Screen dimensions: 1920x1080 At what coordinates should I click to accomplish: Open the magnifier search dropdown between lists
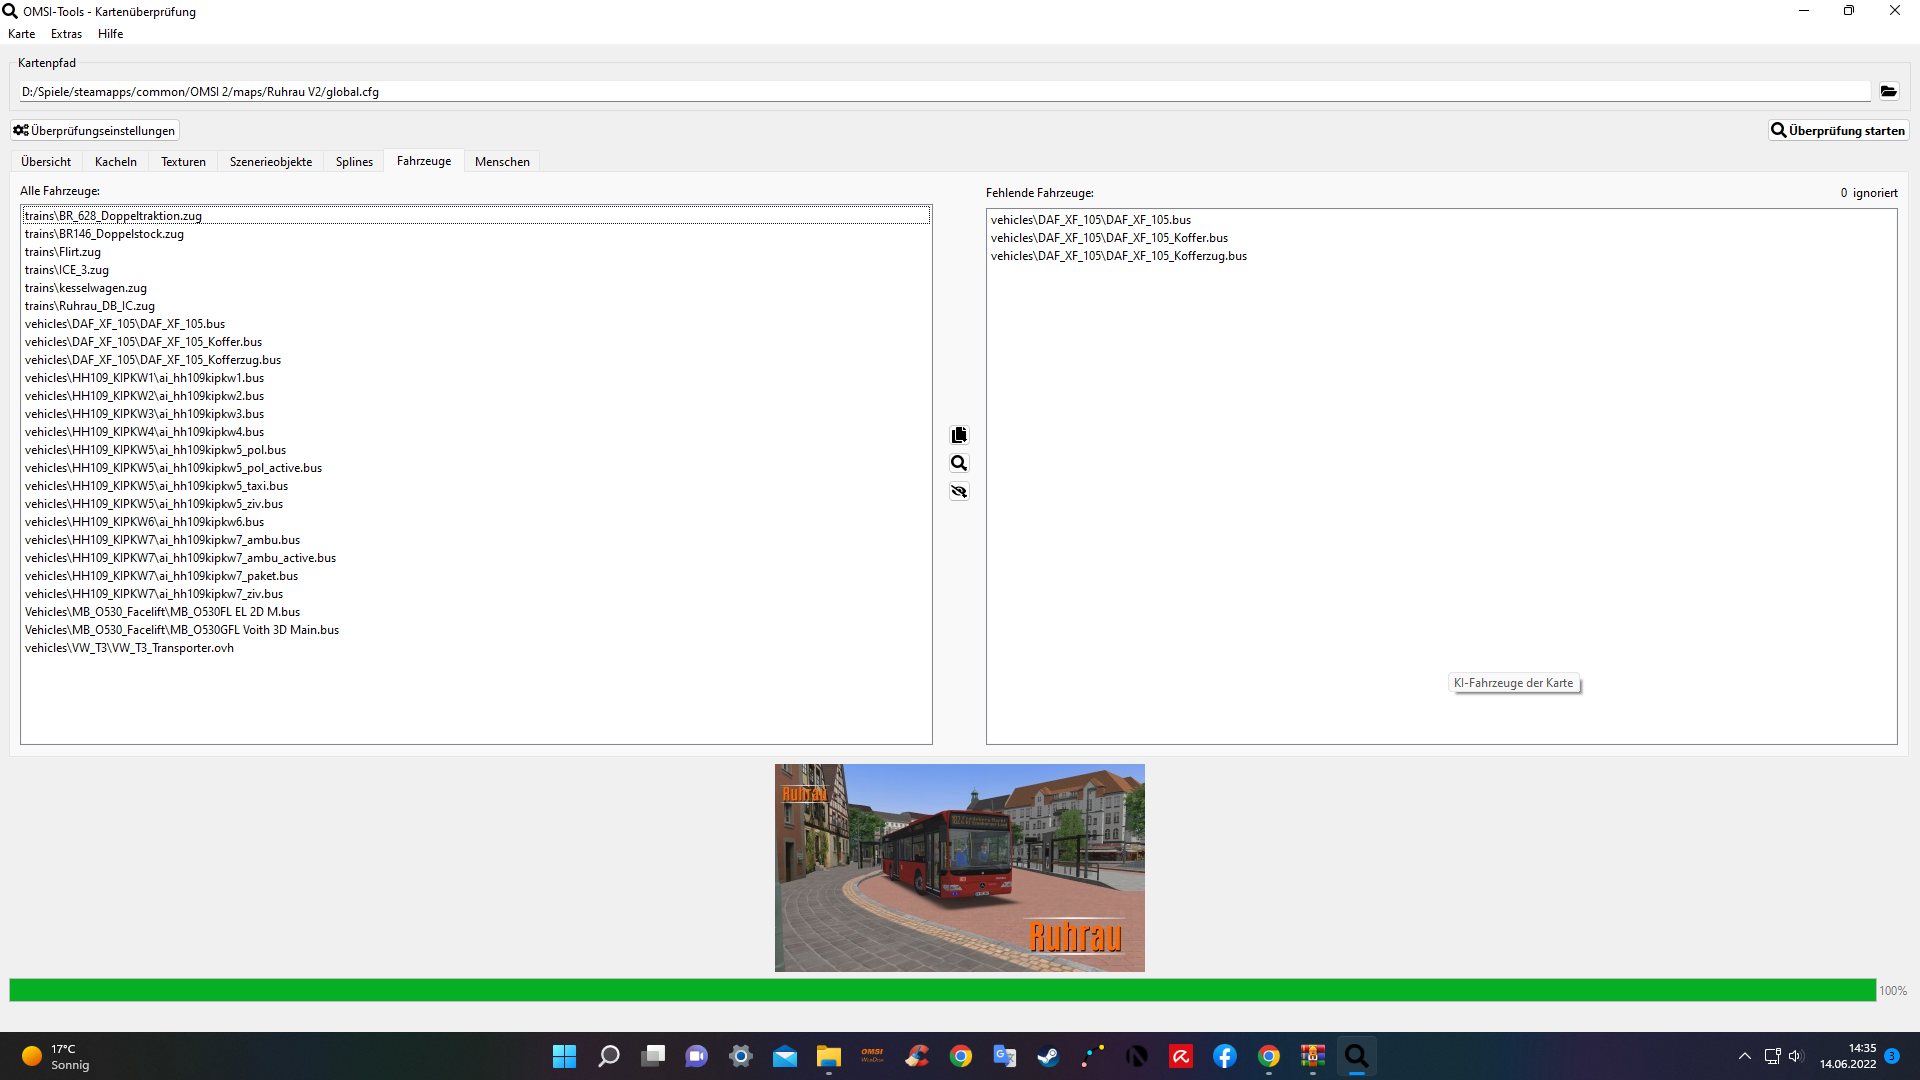[959, 463]
